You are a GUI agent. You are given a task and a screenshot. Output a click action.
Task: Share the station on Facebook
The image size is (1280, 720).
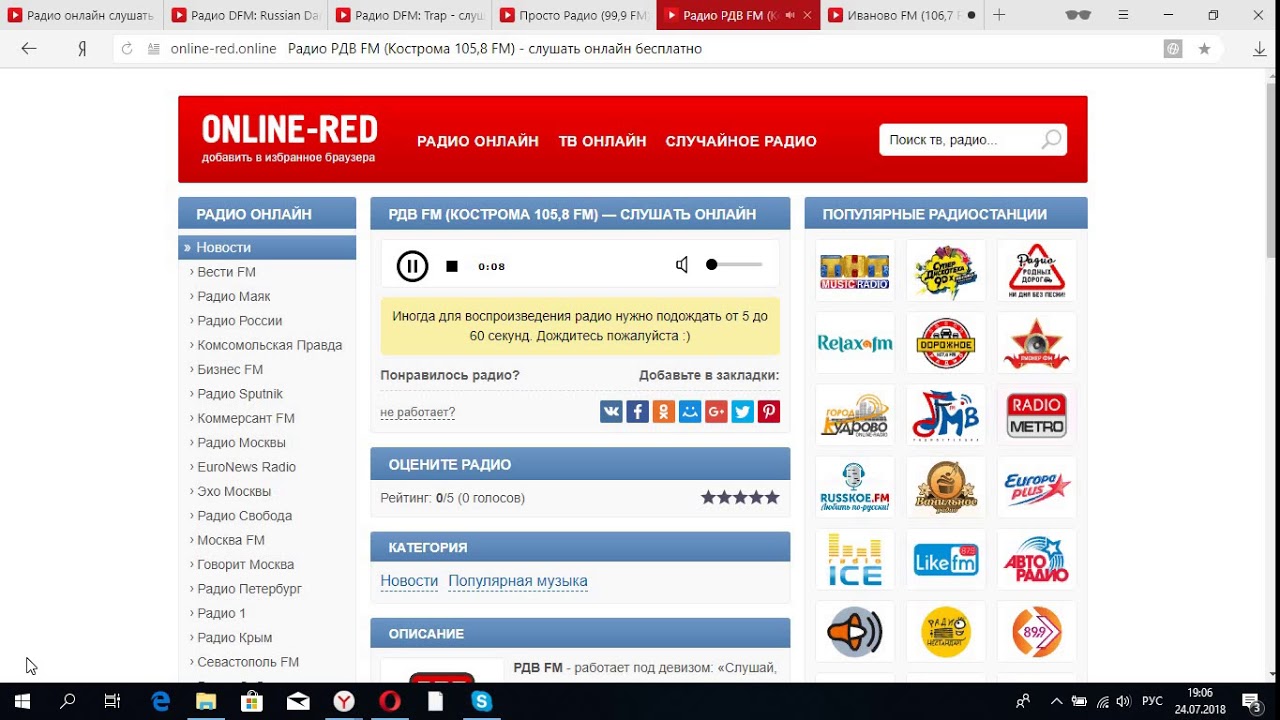click(x=637, y=411)
